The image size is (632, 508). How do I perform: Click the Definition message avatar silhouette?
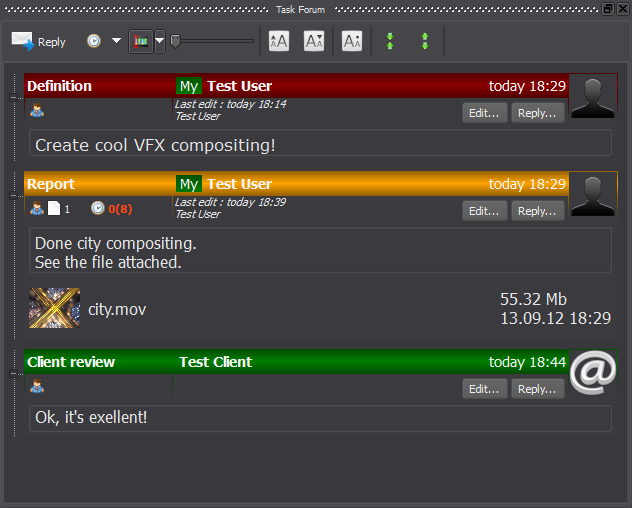point(593,97)
